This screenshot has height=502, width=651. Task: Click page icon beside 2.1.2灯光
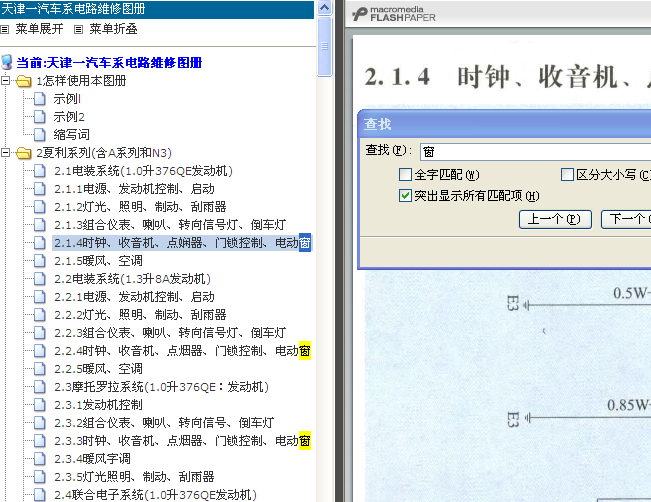coord(40,206)
